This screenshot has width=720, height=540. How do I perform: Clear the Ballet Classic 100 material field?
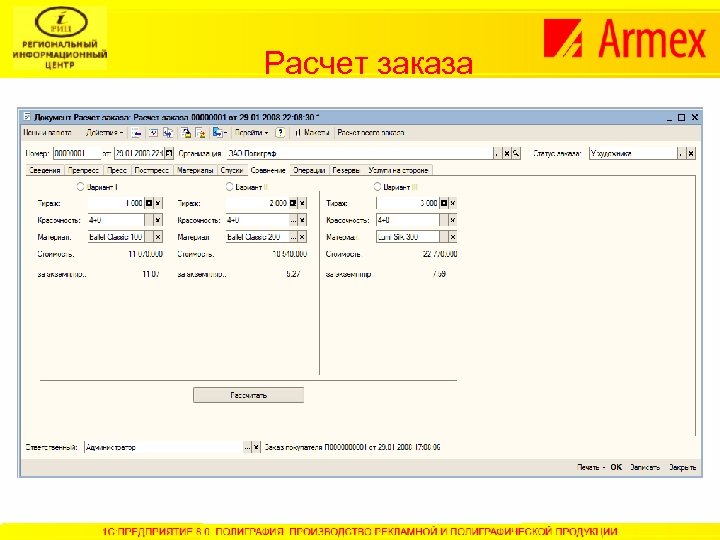(158, 237)
